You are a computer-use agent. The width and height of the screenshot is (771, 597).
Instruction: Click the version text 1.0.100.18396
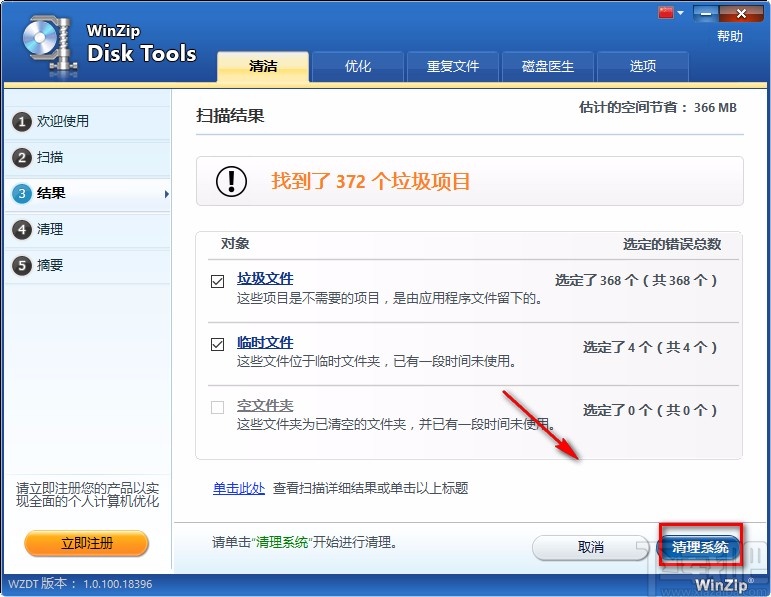pyautogui.click(x=118, y=584)
